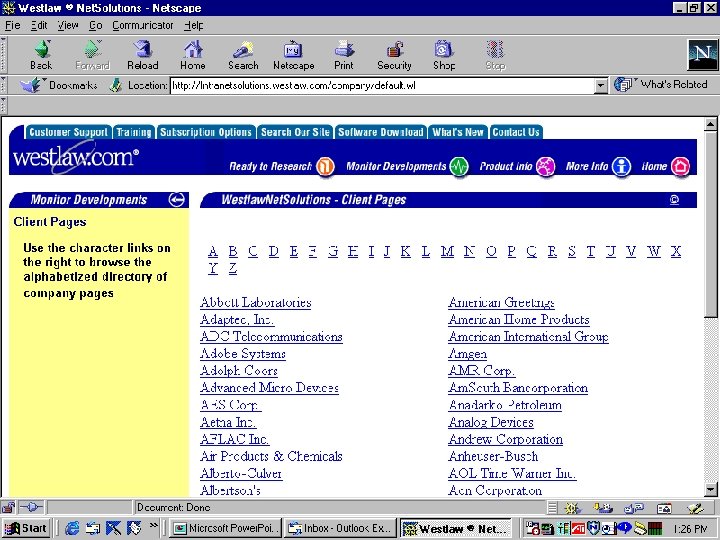
Task: Open the Abbott Laboratories link
Action: (x=256, y=303)
